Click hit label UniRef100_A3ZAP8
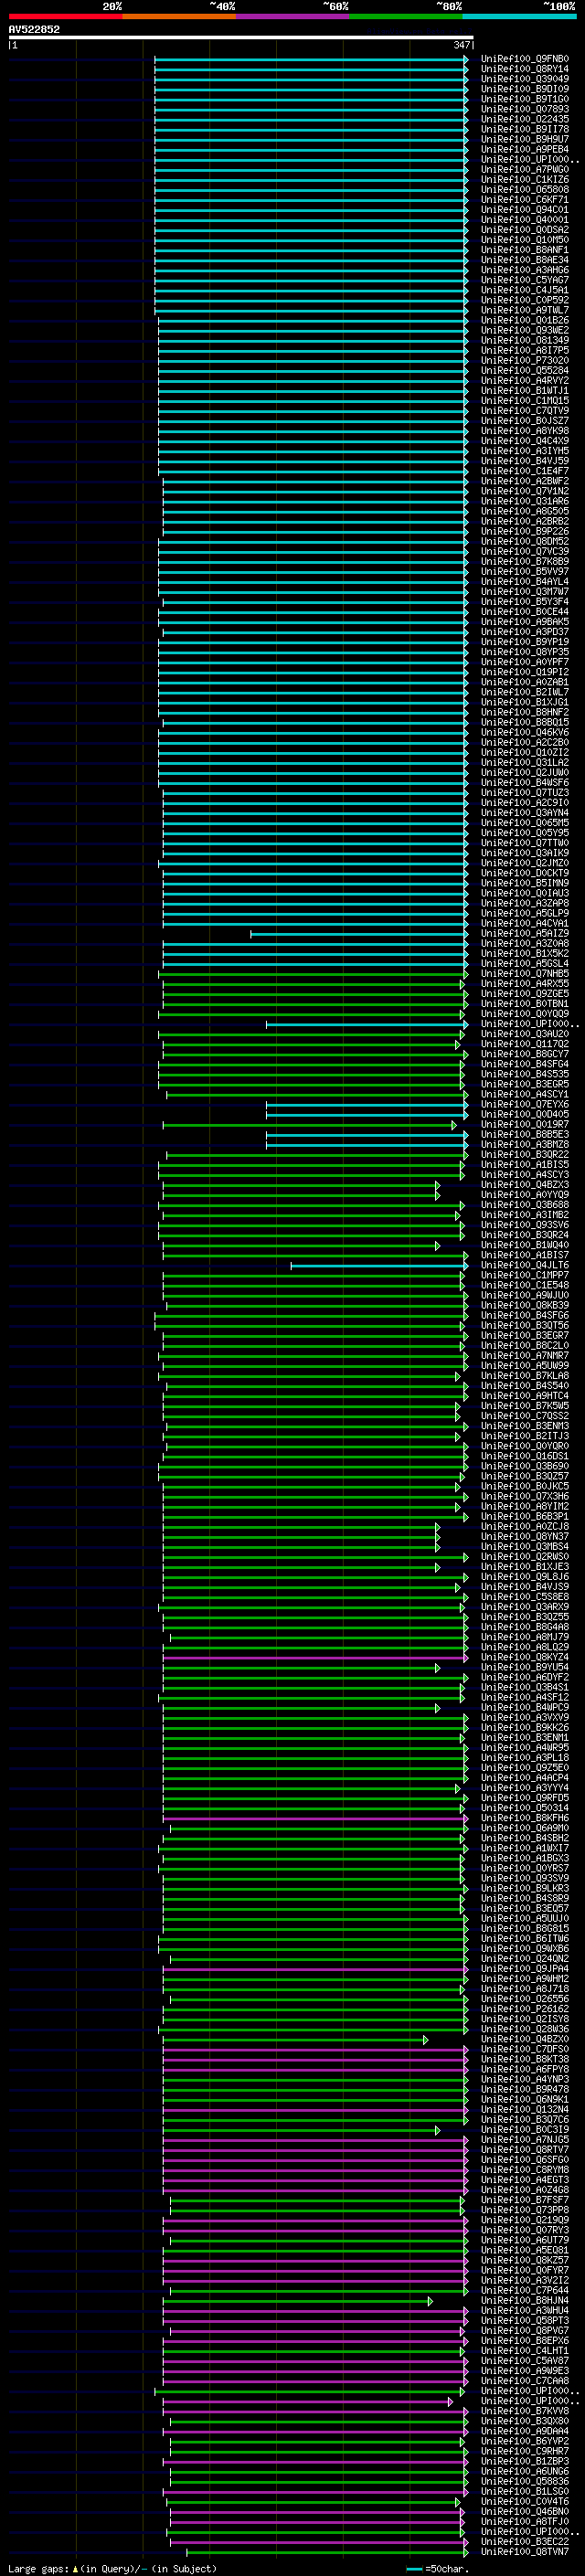This screenshot has height=2576, width=585. (525, 903)
